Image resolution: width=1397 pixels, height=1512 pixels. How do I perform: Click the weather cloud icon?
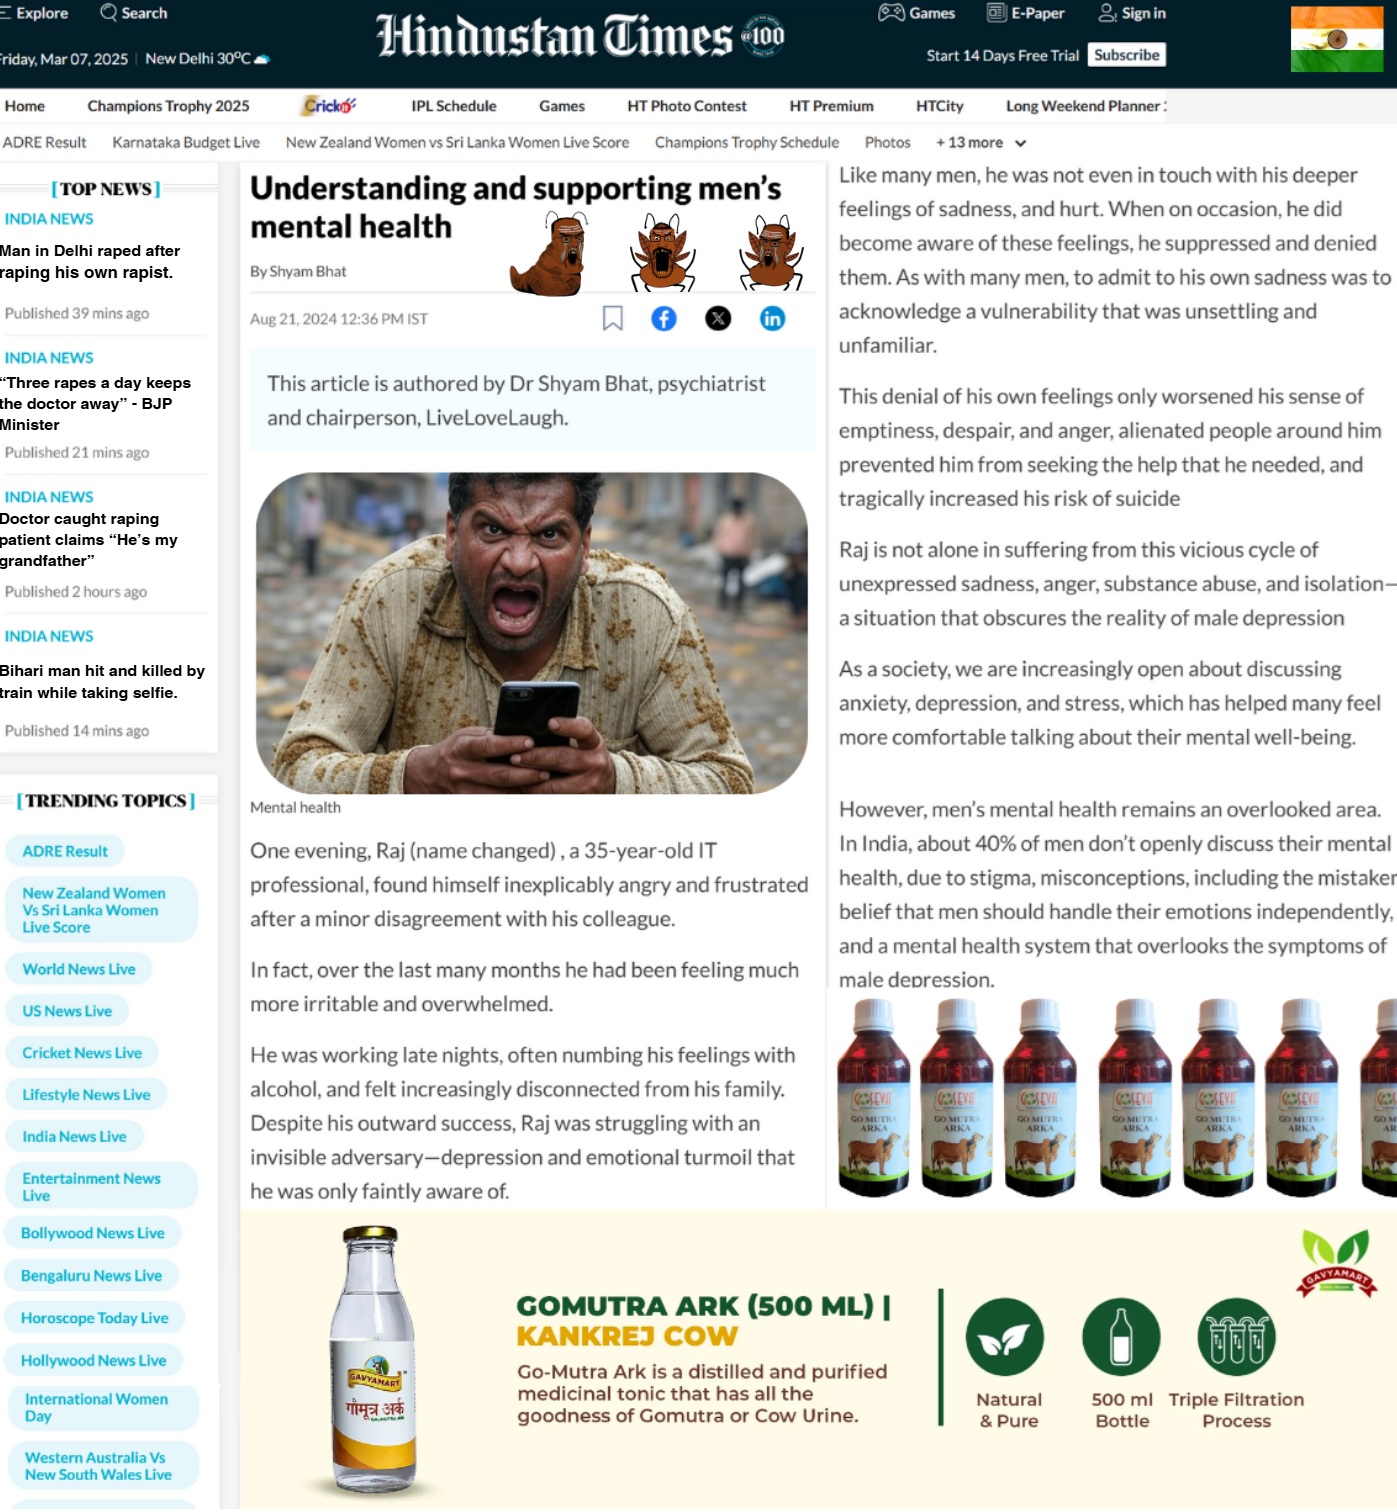pyautogui.click(x=262, y=60)
